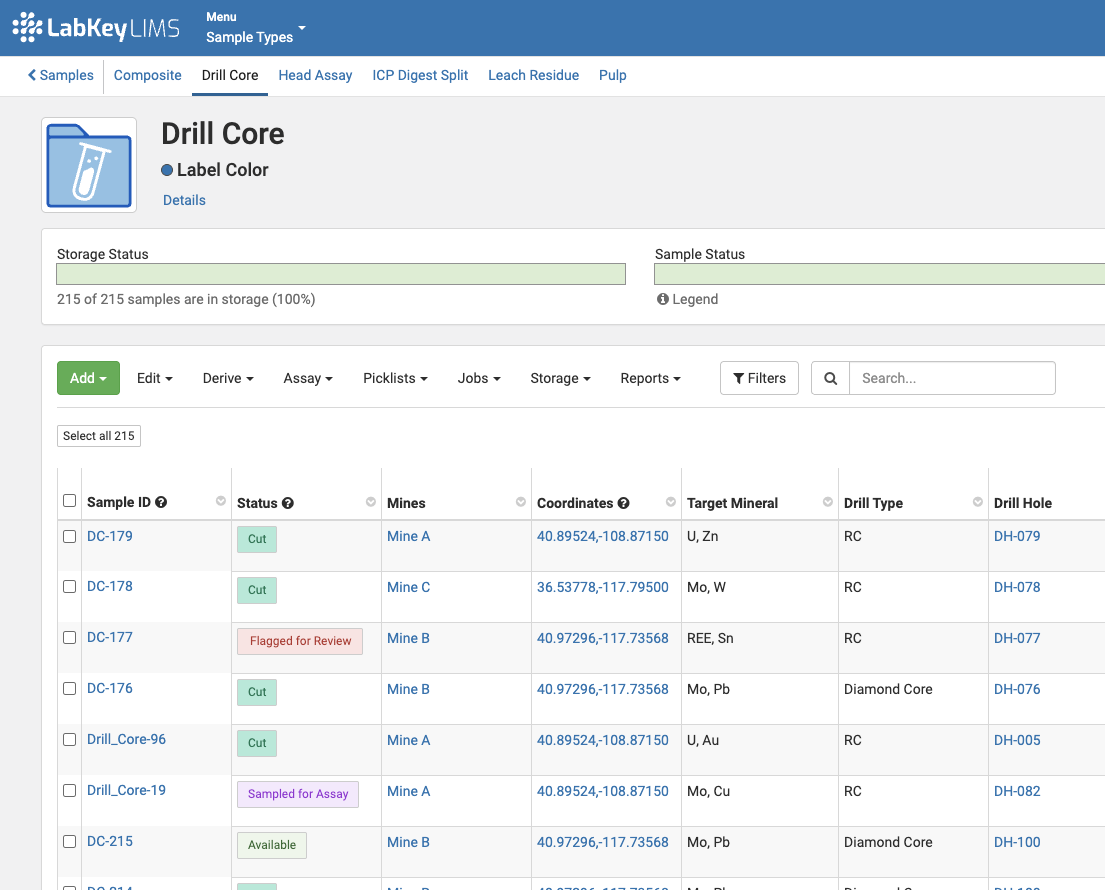
Task: Click the LabKey LIMS logo
Action: pos(97,27)
